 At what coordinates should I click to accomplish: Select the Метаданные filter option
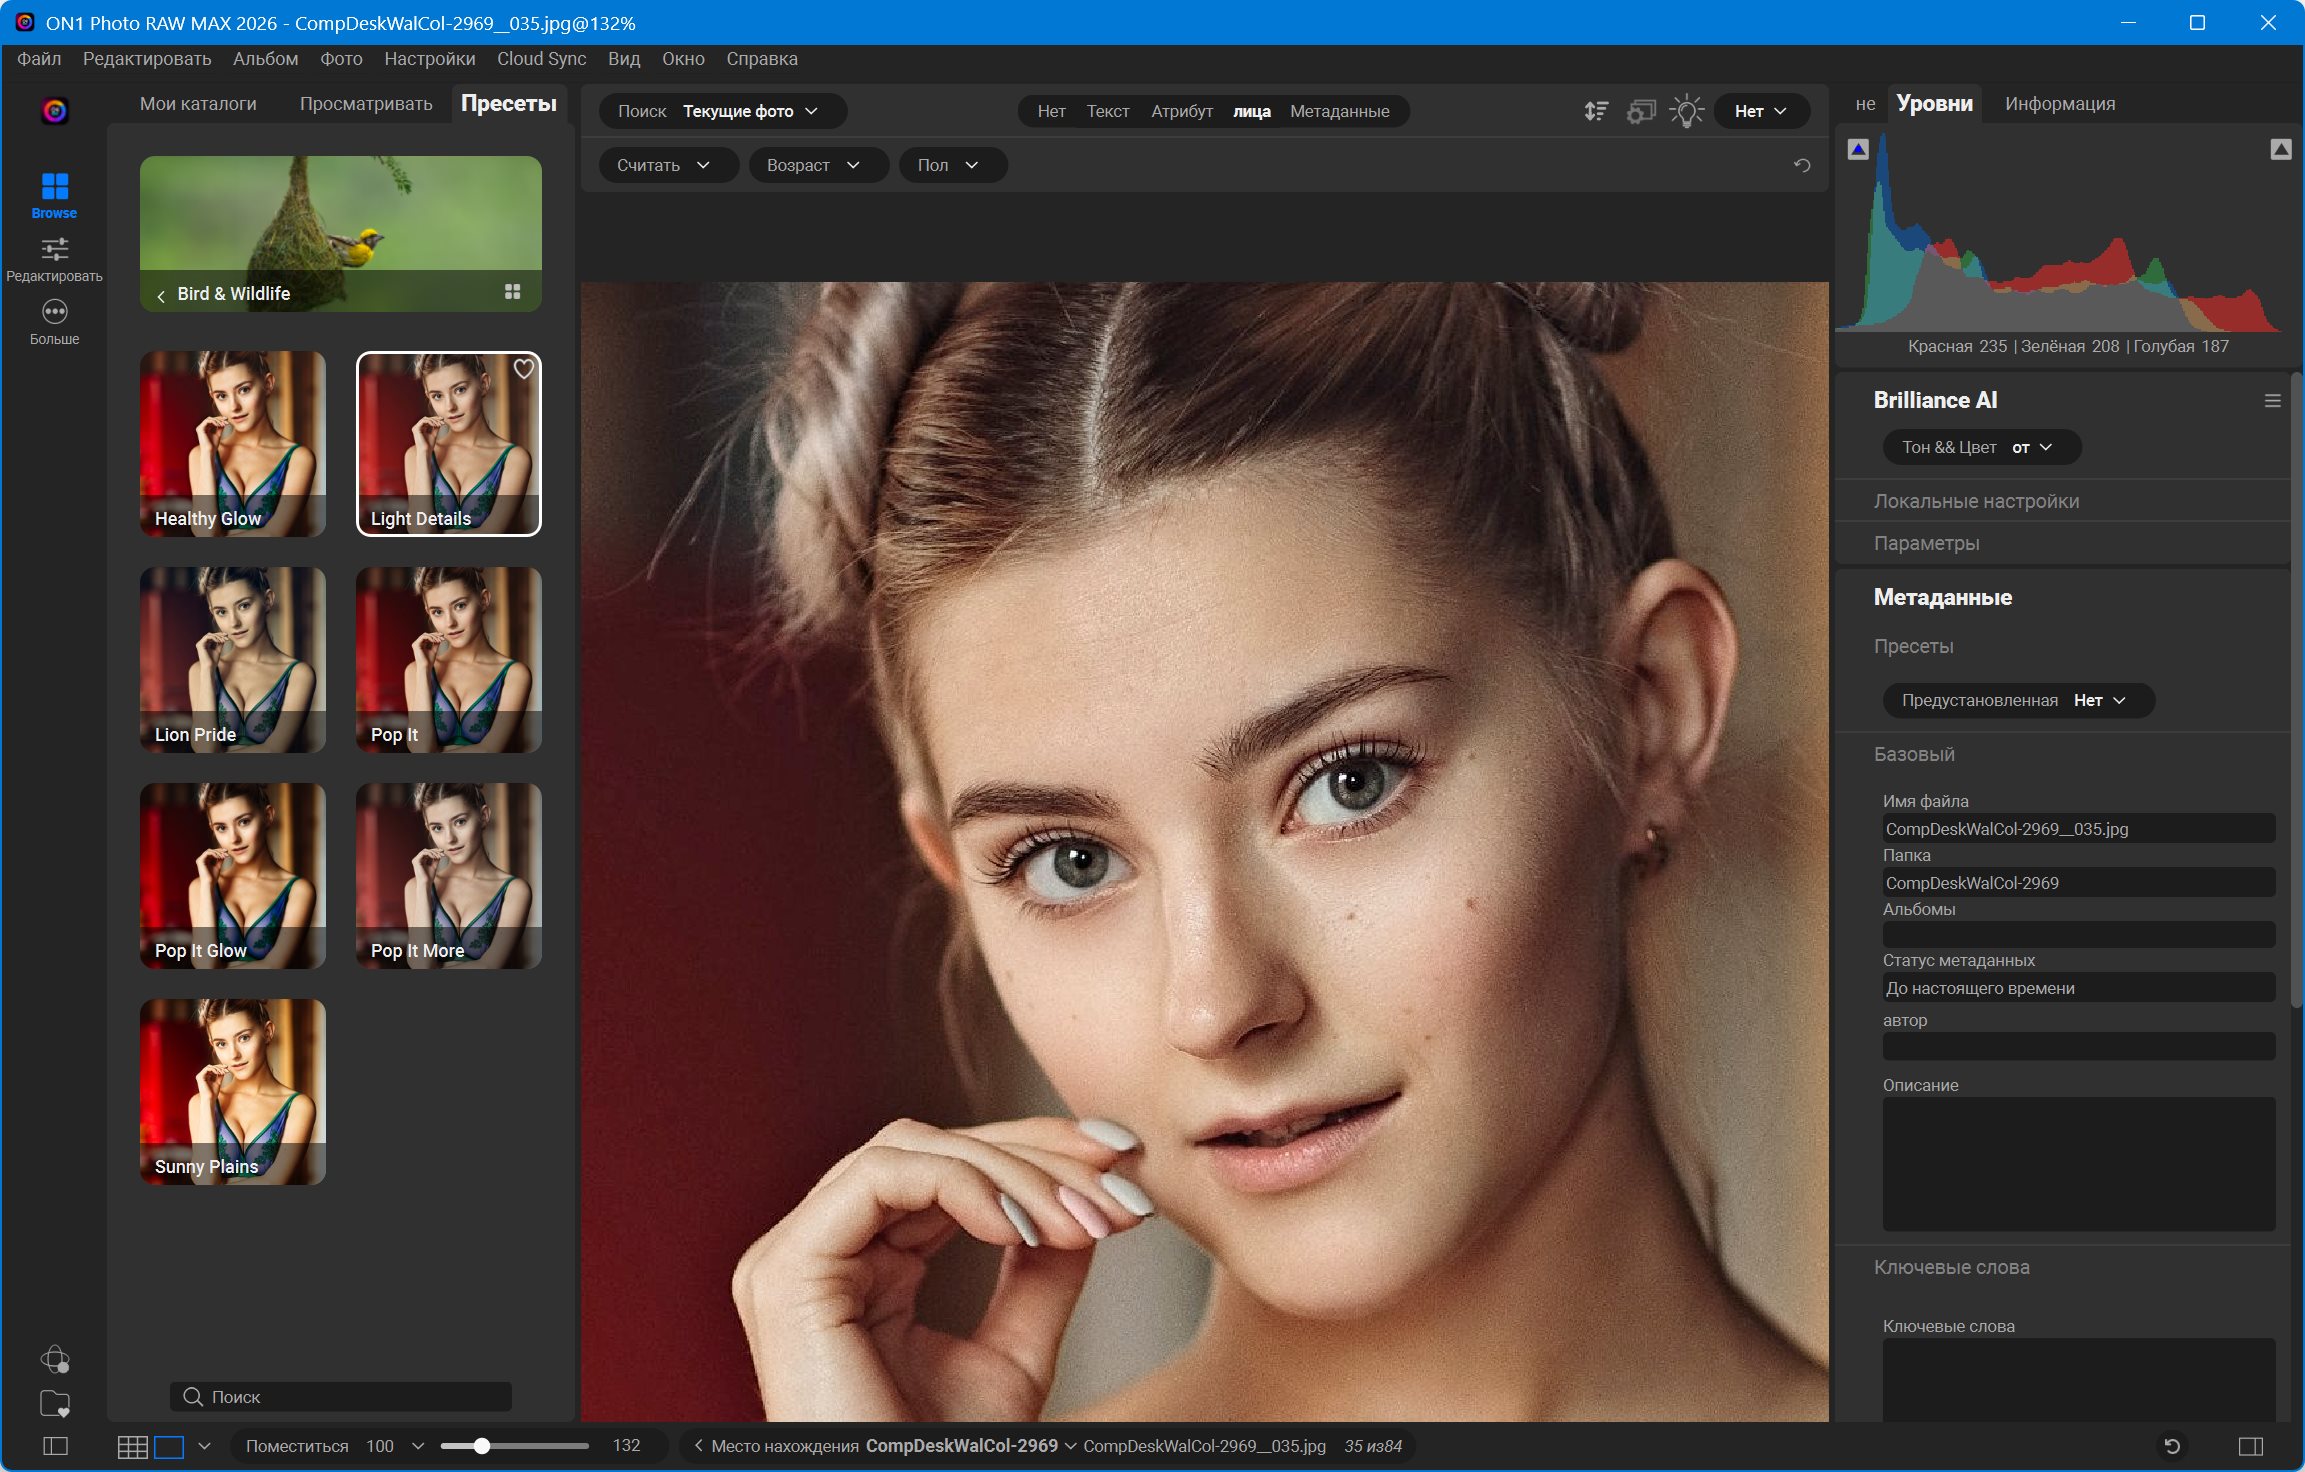1339,111
